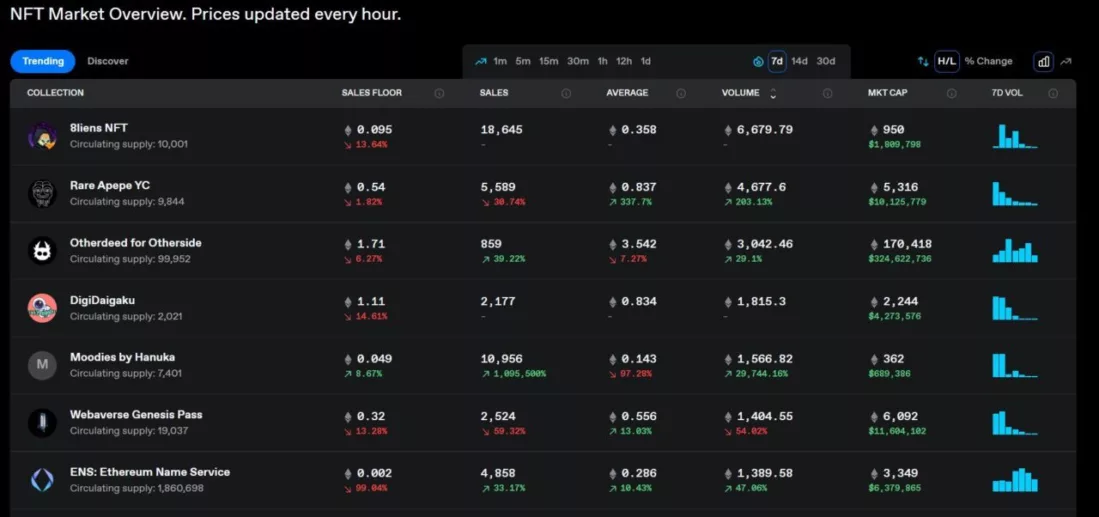This screenshot has width=1099, height=517.
Task: Click the ENS 7D volume chart
Action: click(1015, 480)
